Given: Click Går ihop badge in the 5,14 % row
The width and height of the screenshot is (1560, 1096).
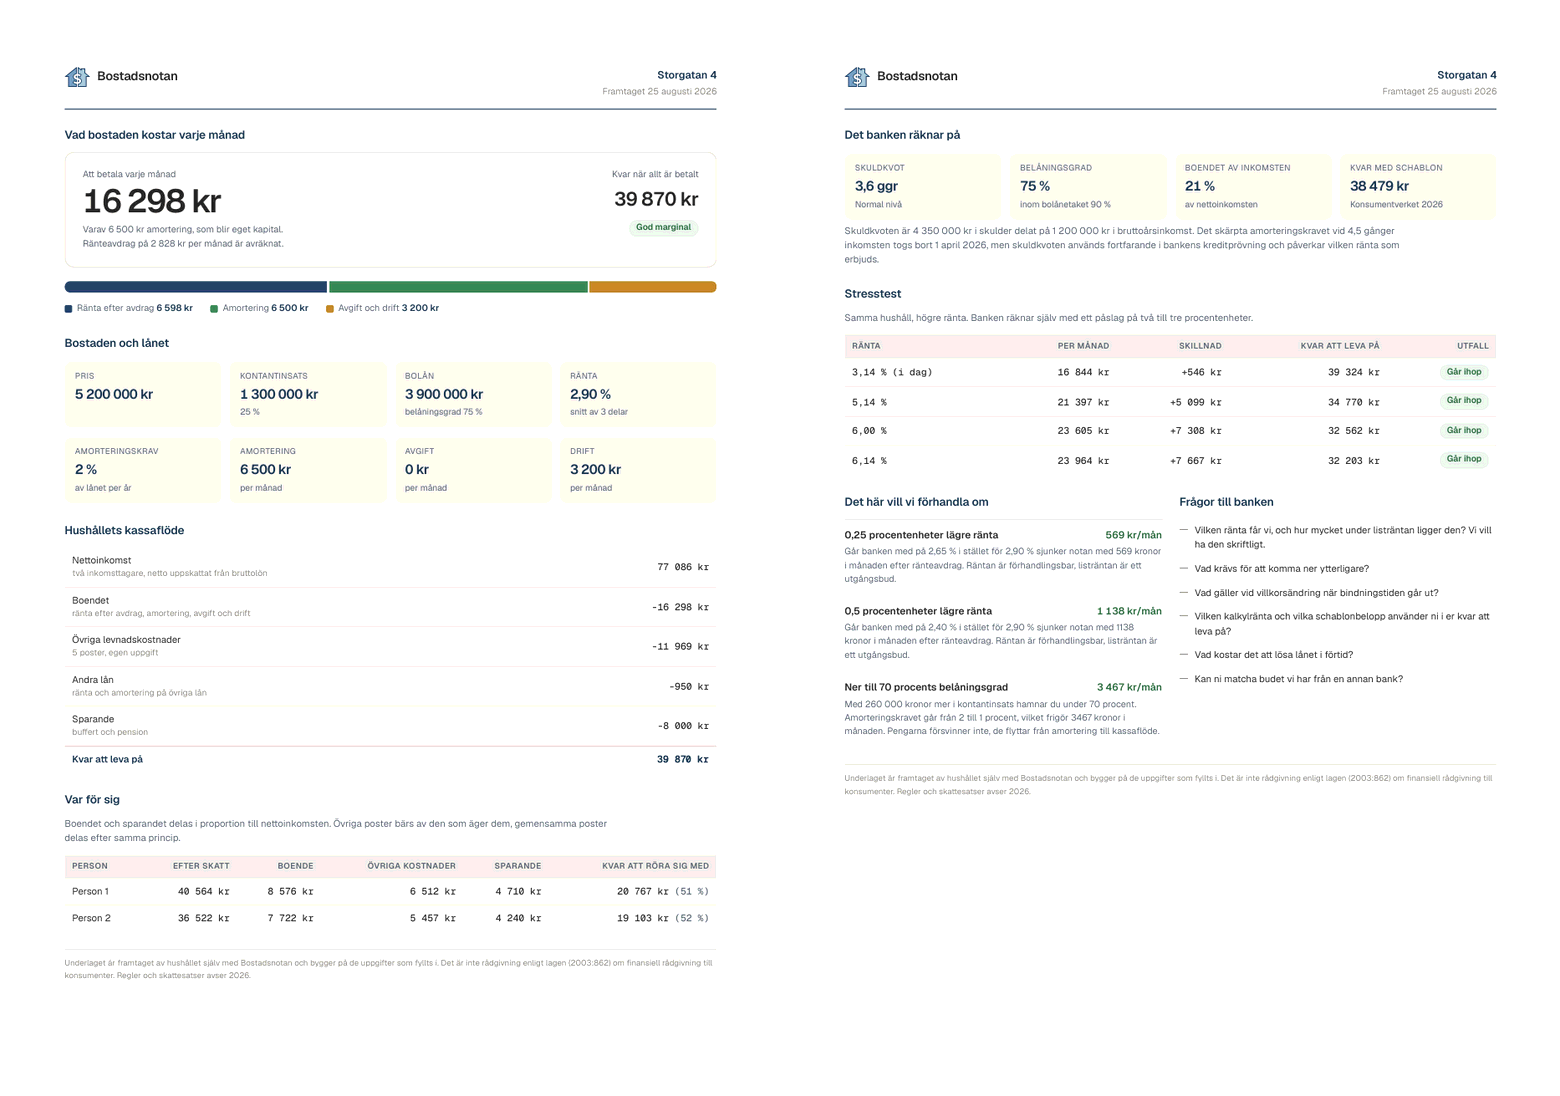Looking at the screenshot, I should click(1464, 401).
